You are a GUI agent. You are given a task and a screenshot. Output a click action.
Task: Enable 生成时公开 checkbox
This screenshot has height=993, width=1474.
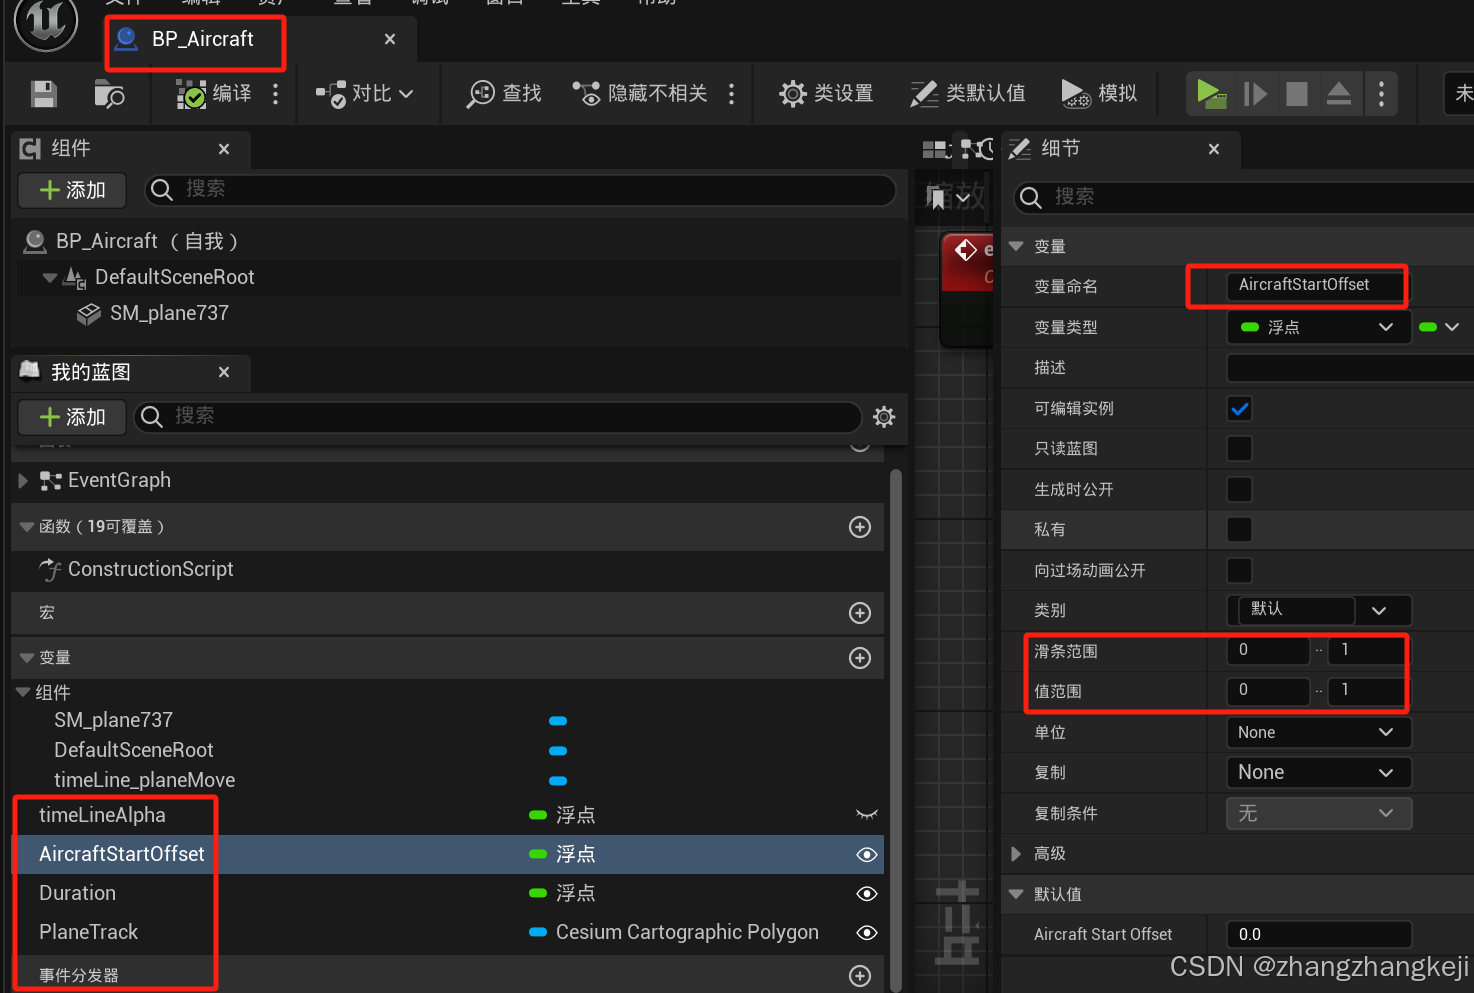pyautogui.click(x=1240, y=490)
